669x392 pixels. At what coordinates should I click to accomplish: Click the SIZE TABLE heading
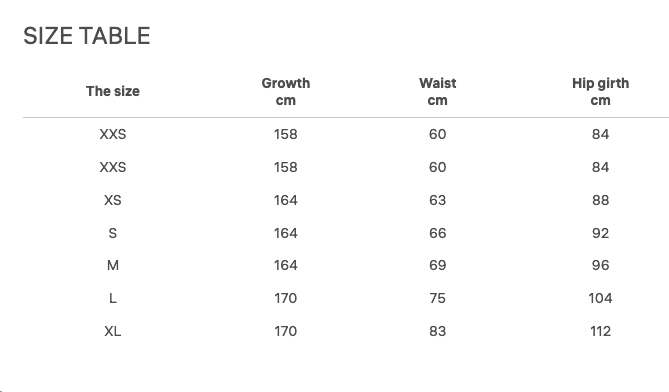coord(87,36)
